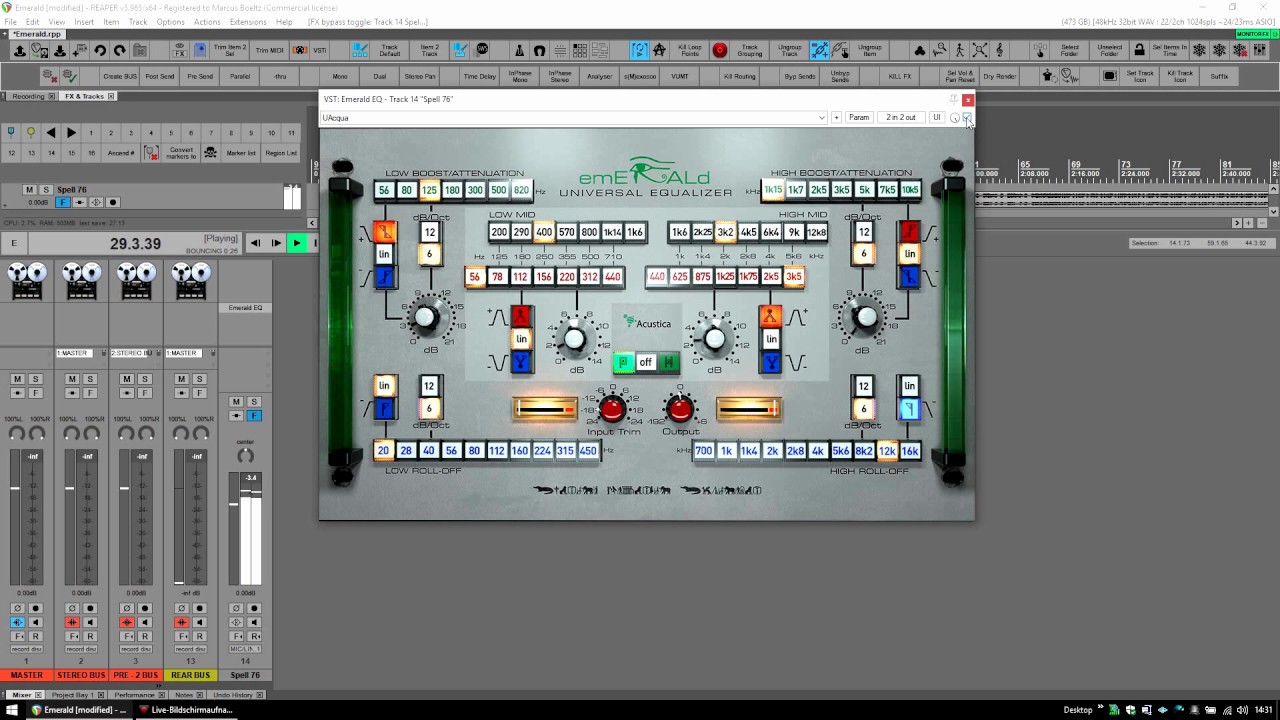Screen dimensions: 1280x720
Task: Click the red record-arm circle in toolbar
Action: 719,50
